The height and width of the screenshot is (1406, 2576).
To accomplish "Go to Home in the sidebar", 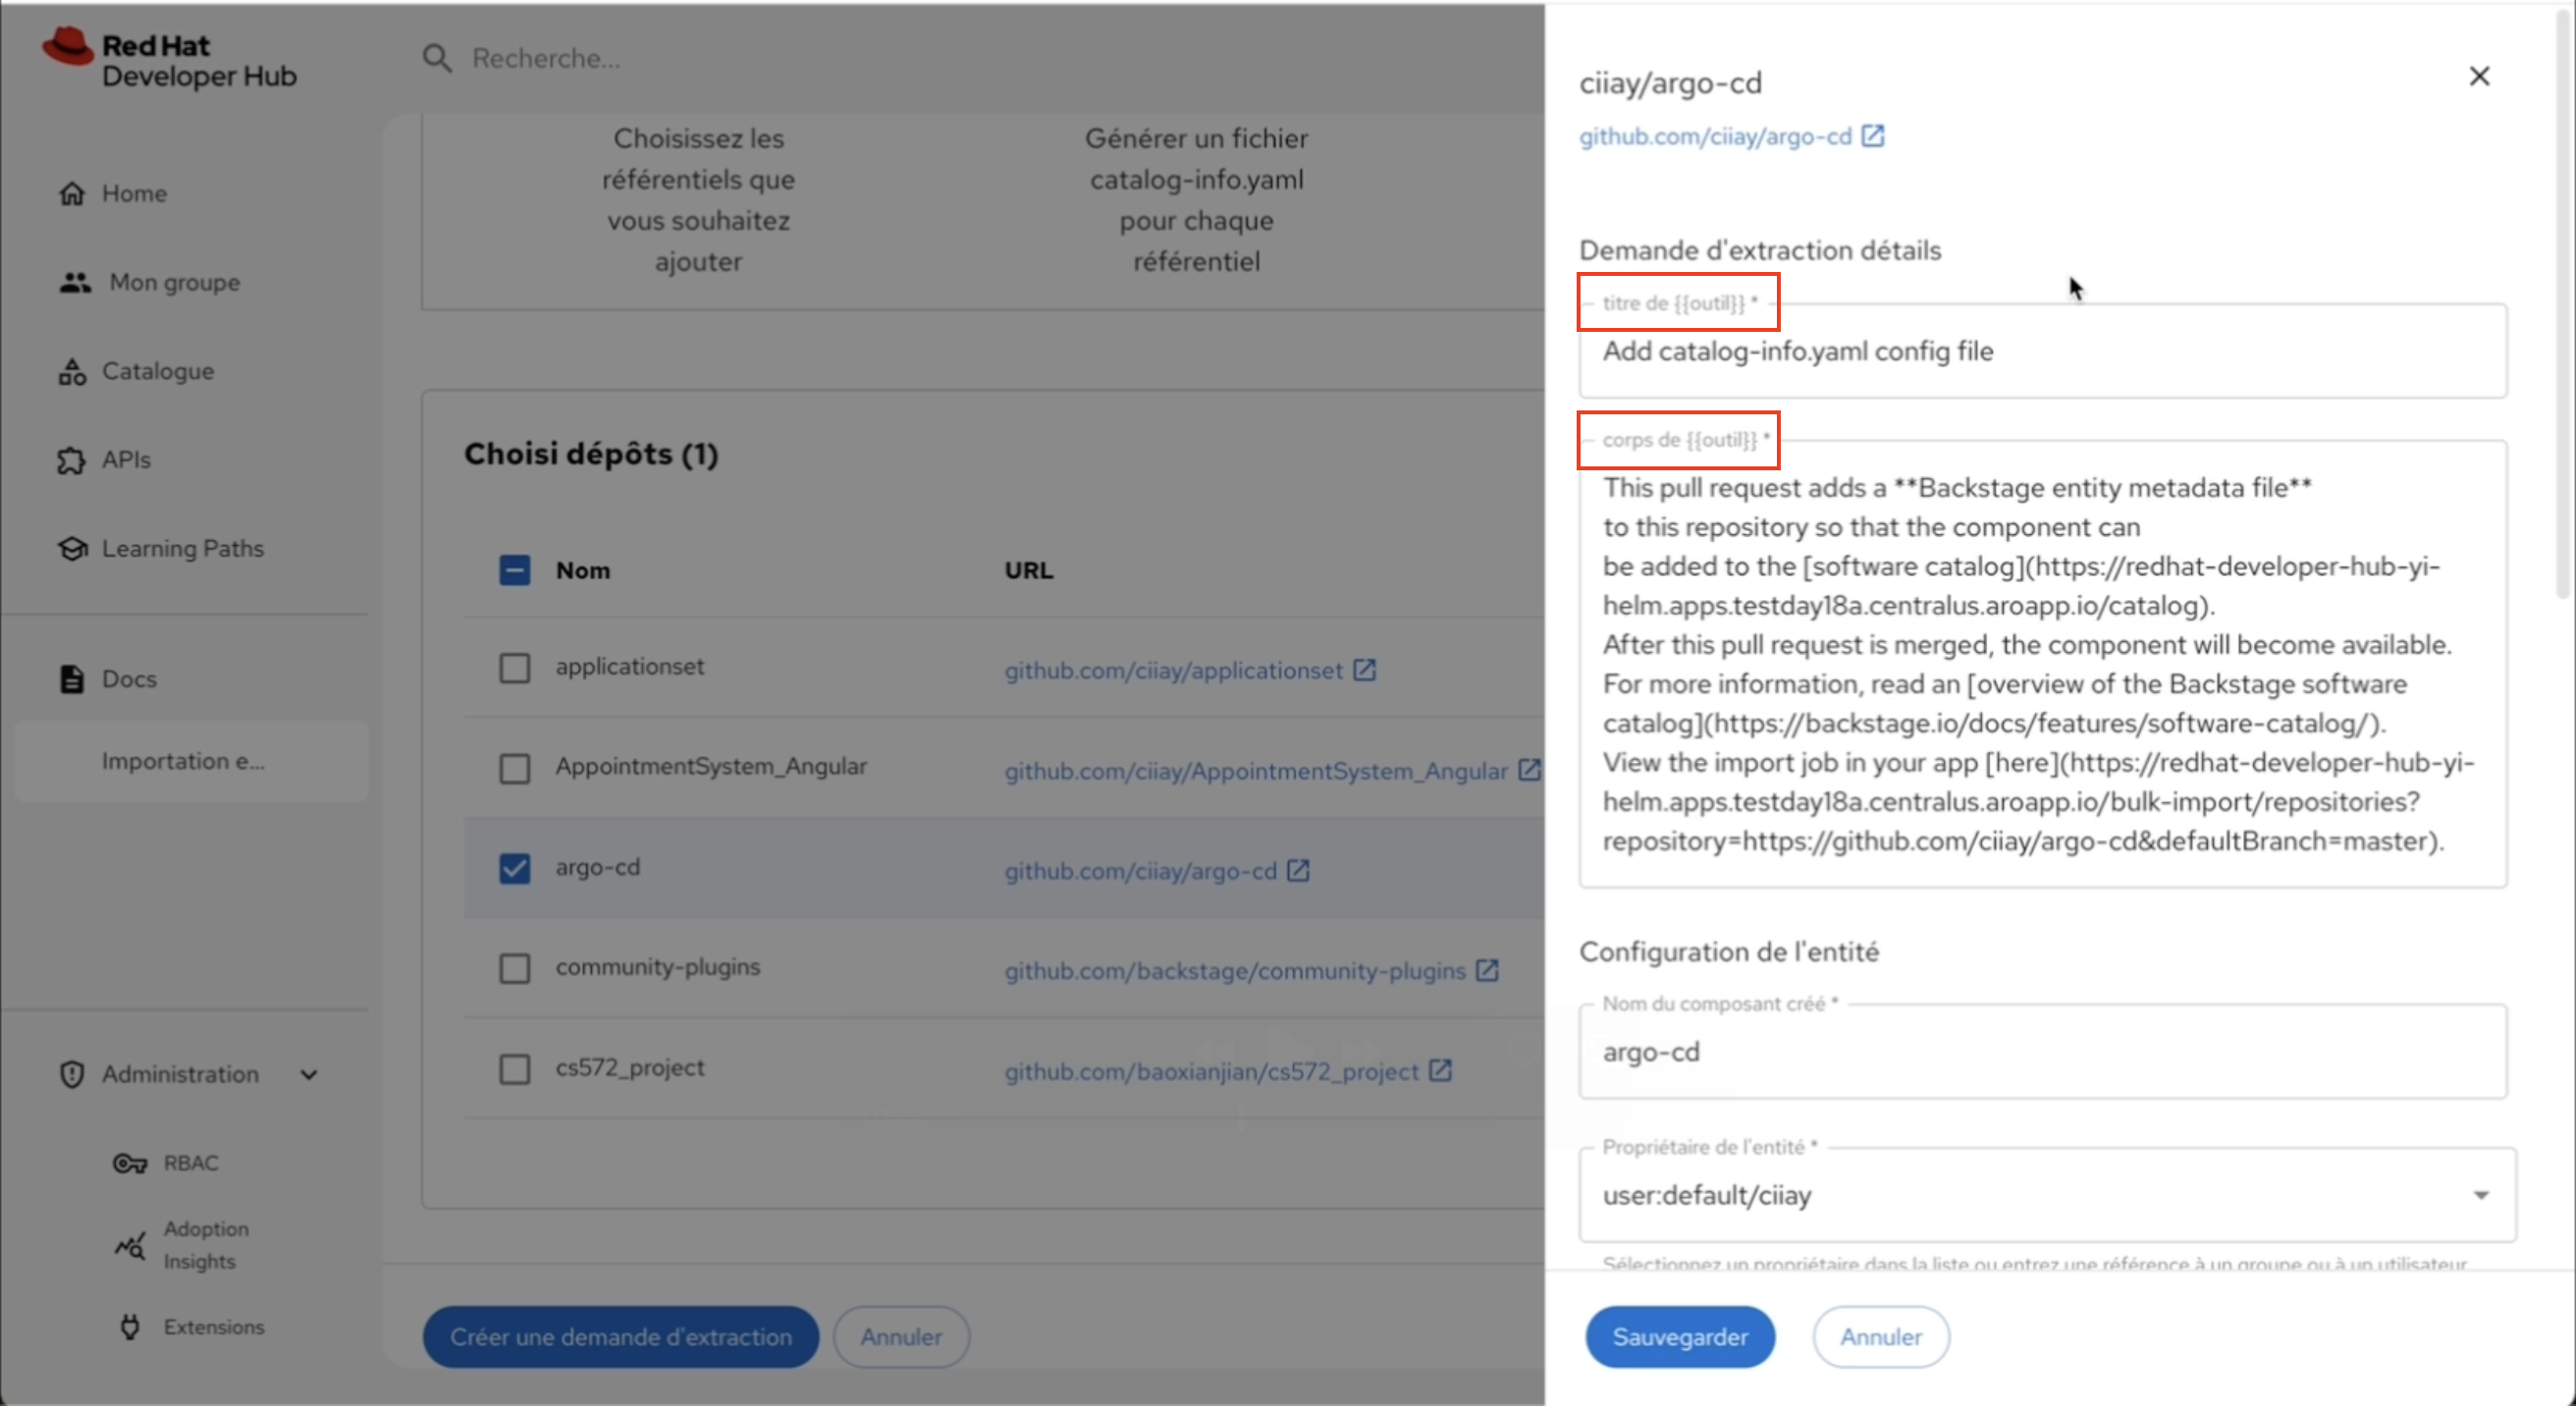I will (134, 194).
